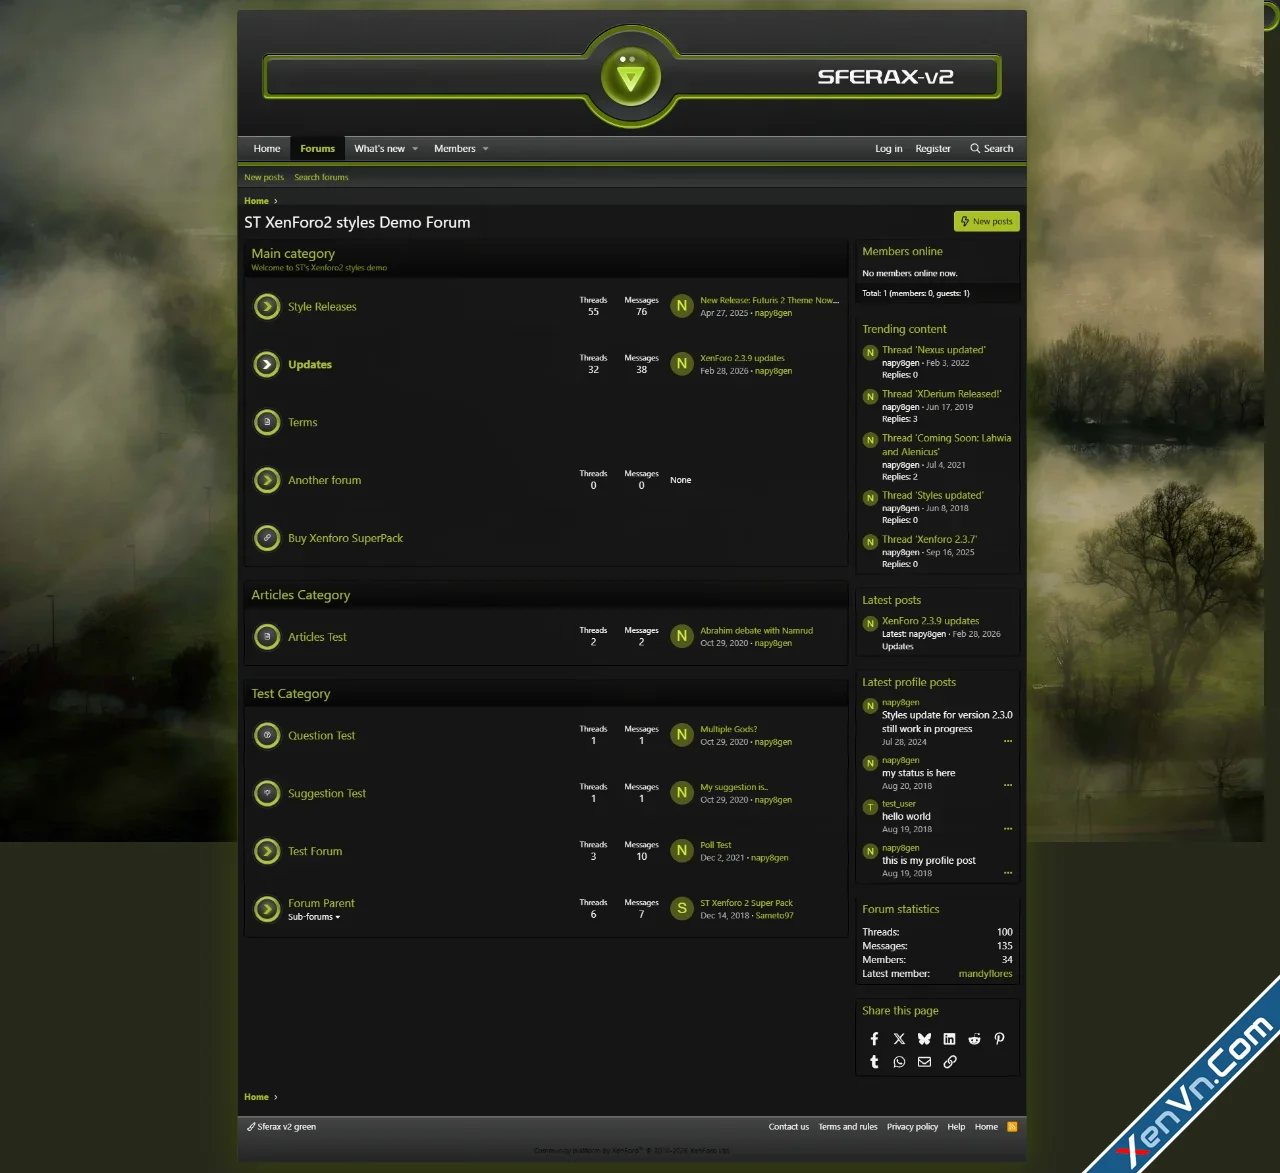Switch to the Forums tab
The height and width of the screenshot is (1173, 1280).
(x=317, y=148)
